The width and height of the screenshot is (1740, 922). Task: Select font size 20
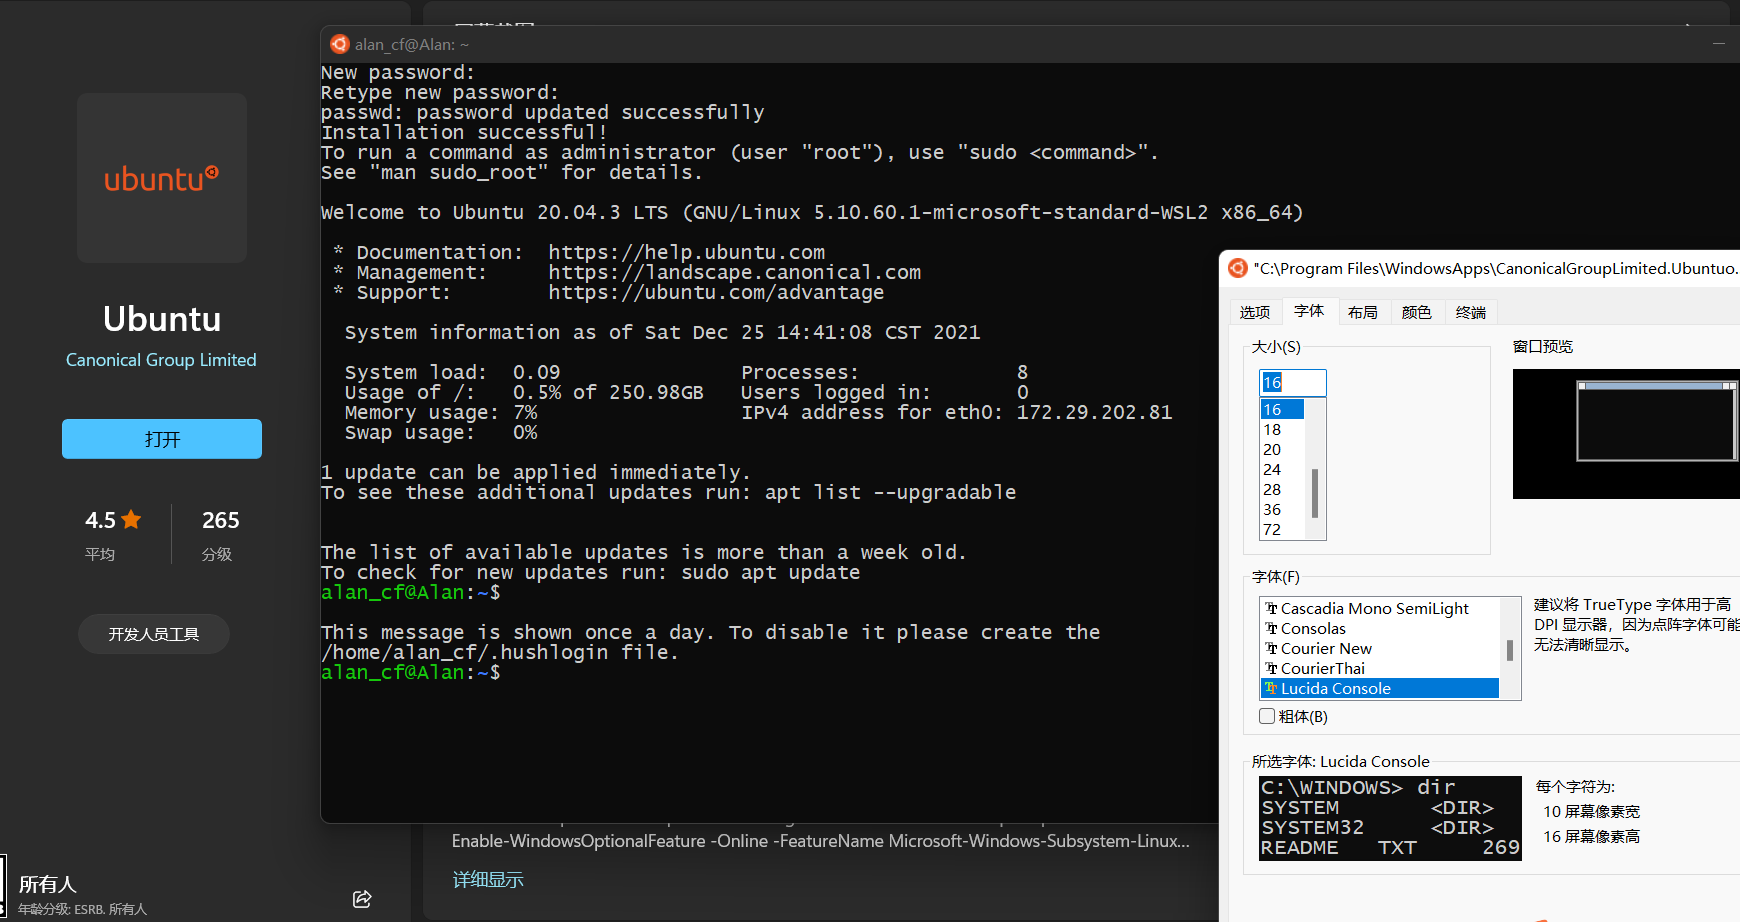pos(1282,449)
